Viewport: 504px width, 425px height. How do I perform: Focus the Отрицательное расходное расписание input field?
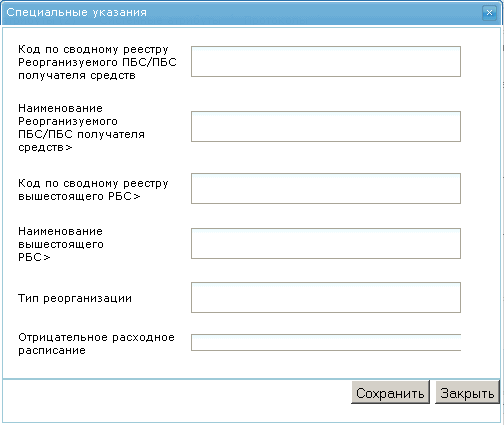click(326, 342)
